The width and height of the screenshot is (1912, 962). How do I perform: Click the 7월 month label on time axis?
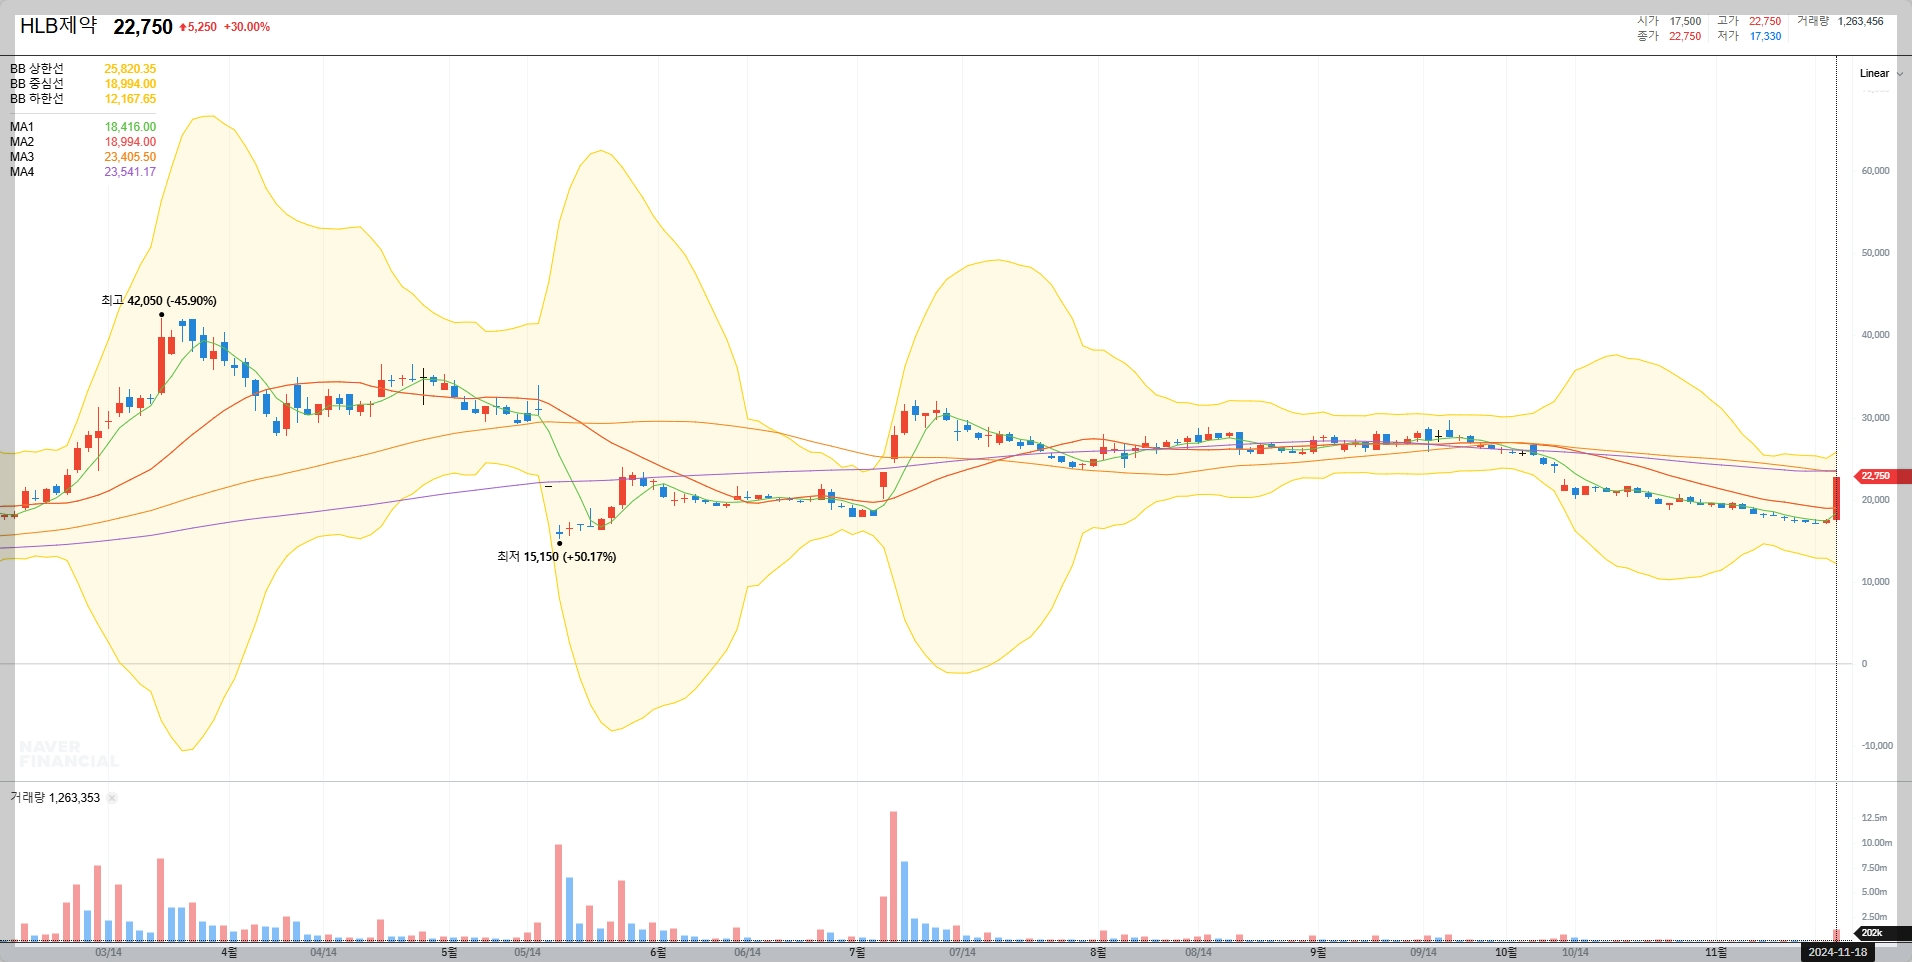click(x=857, y=952)
